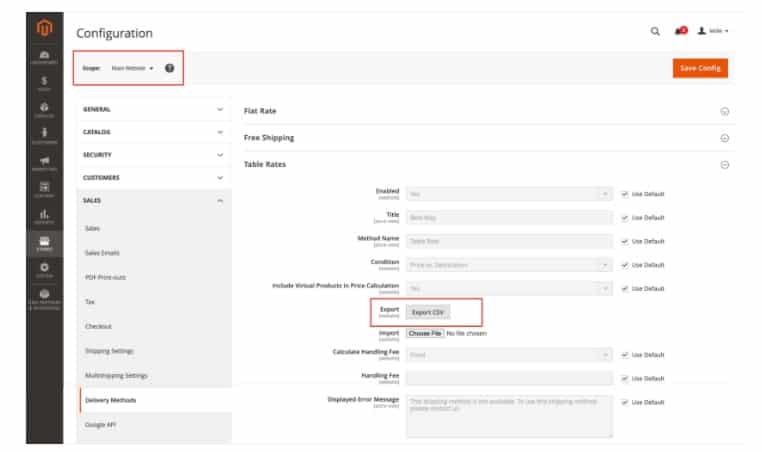Click the Method Name input field
Viewport: 762px width, 452px height.
tap(509, 241)
